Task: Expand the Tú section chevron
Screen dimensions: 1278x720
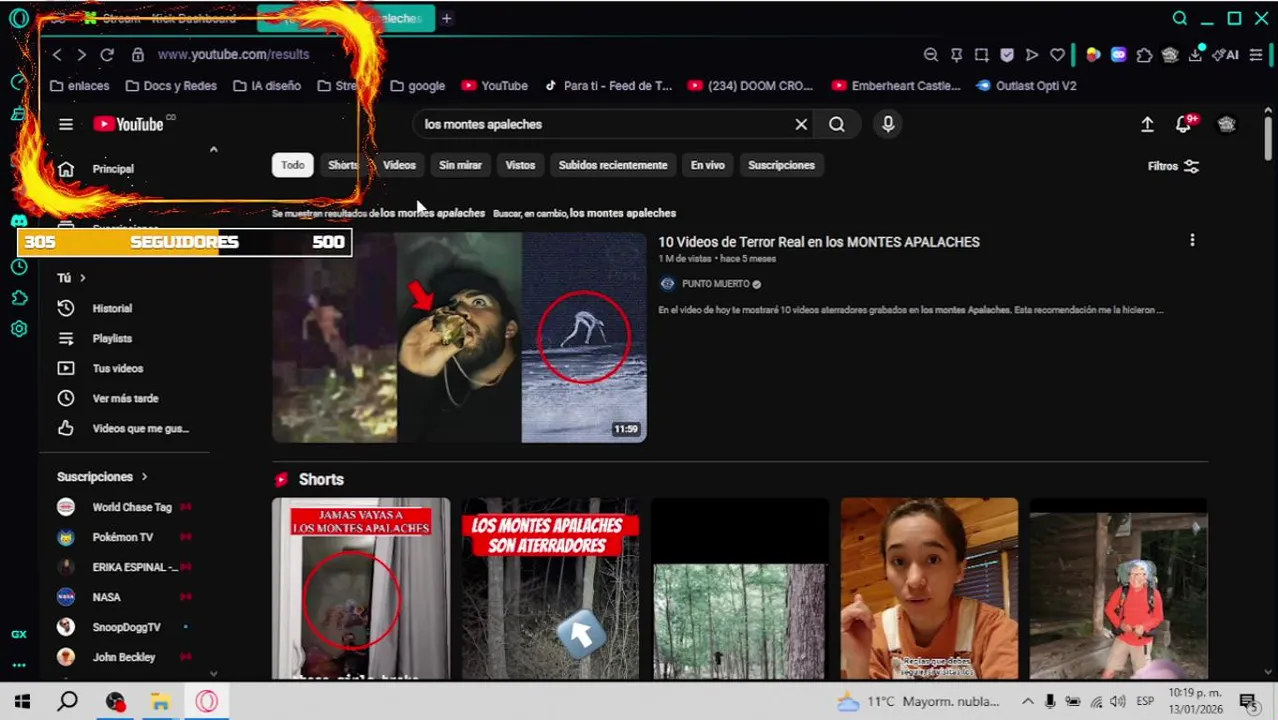Action: pyautogui.click(x=82, y=278)
